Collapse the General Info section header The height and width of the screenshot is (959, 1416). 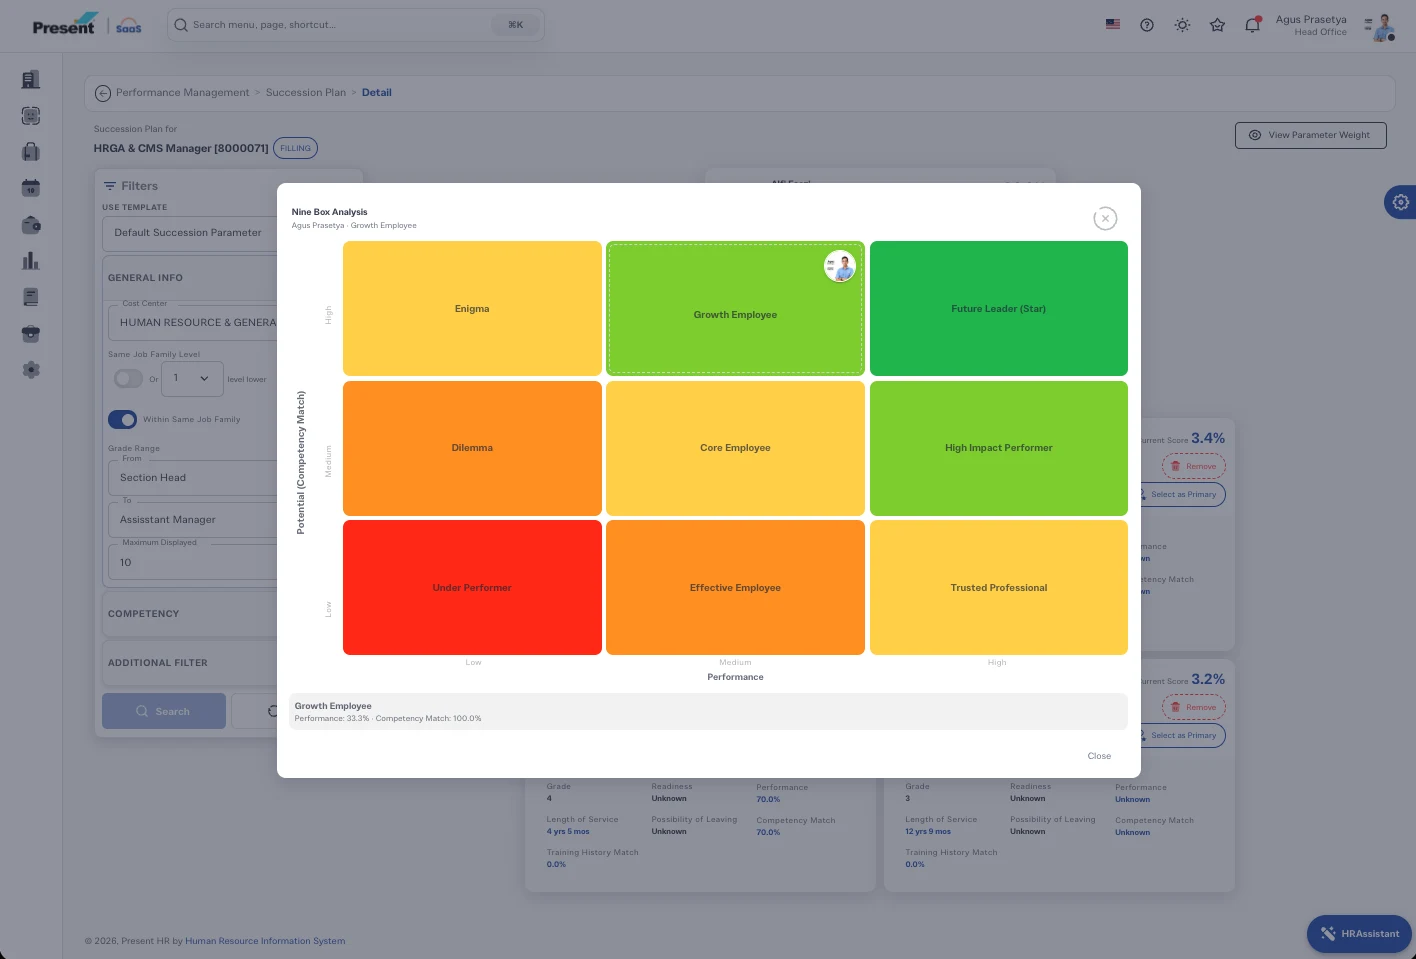point(190,278)
